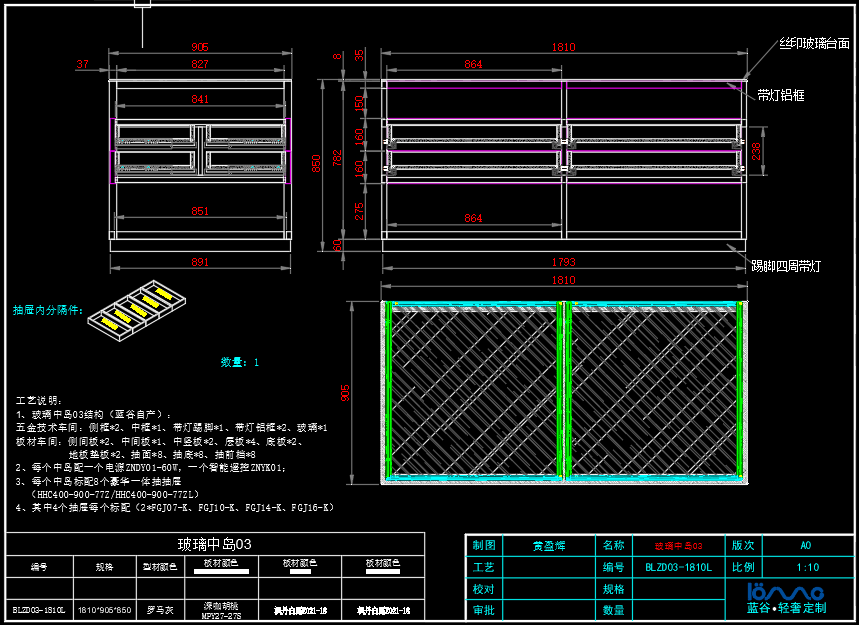Click the 抽屉内分隔件 cyan label
This screenshot has height=625, width=859.
coord(46,310)
